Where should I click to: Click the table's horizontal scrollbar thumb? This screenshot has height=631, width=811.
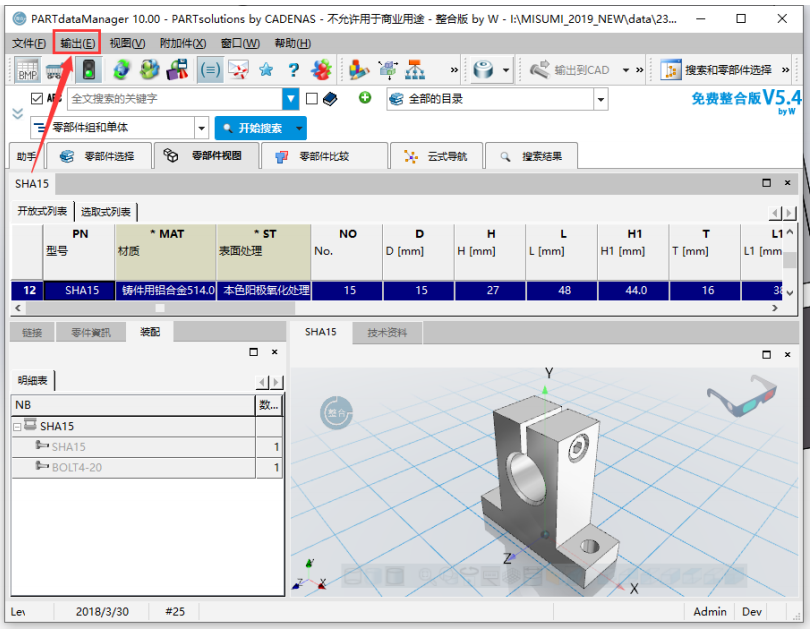(x=160, y=308)
